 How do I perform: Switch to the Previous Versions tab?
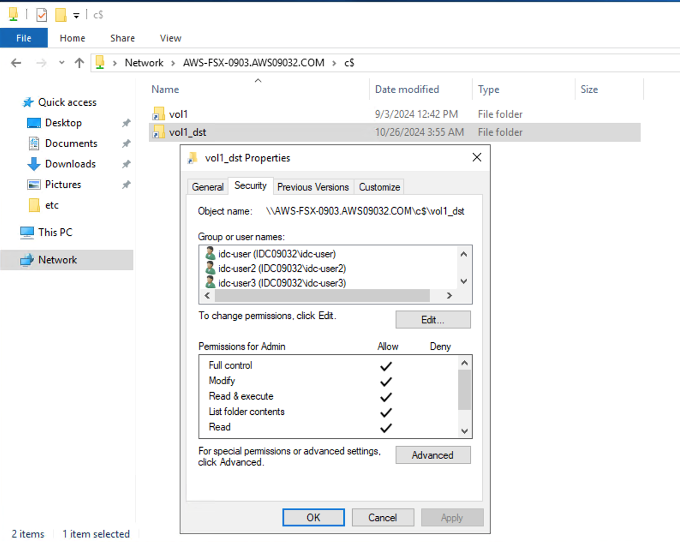313,187
